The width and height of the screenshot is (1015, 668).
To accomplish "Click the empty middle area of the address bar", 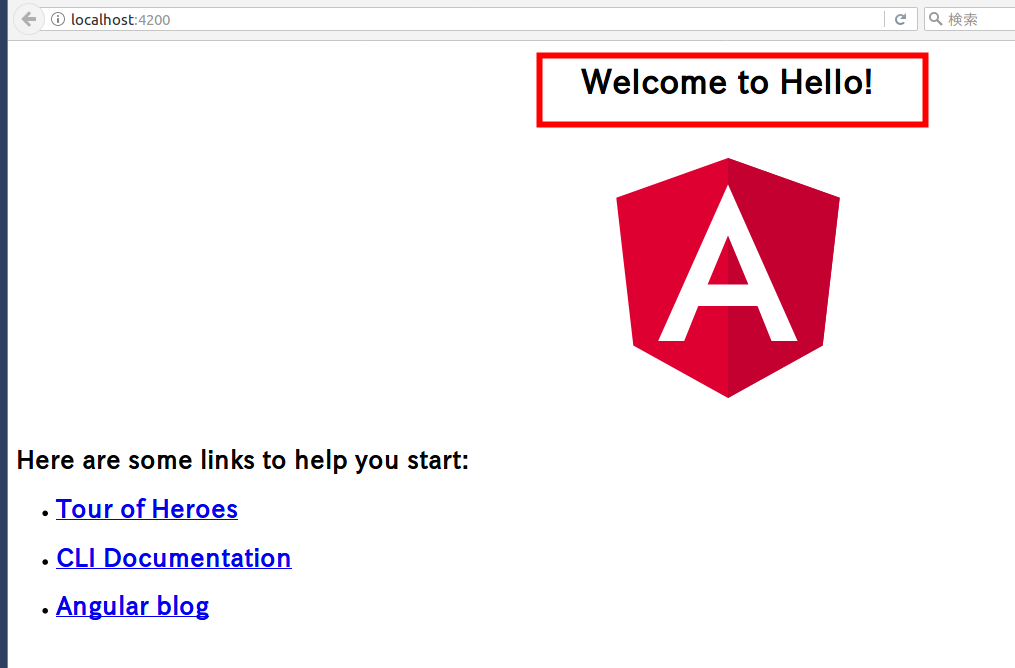I will click(518, 19).
